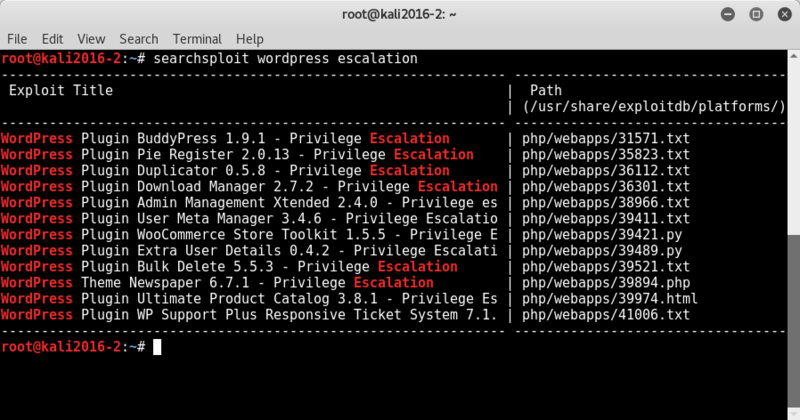Click path php/webapps/39411.txt
Viewport: 800px width, 420px height.
[606, 218]
